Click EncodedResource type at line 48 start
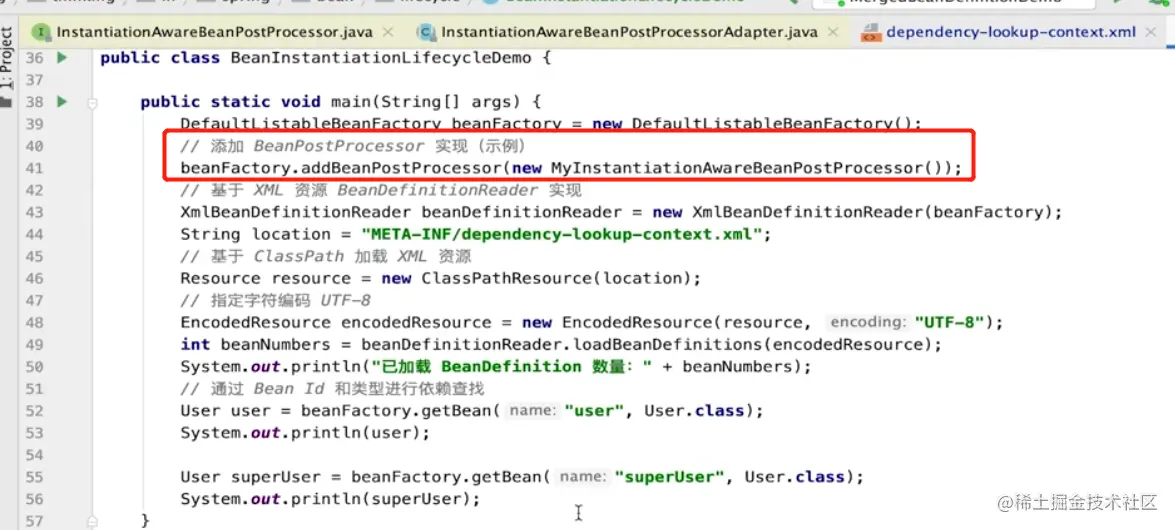 click(255, 323)
